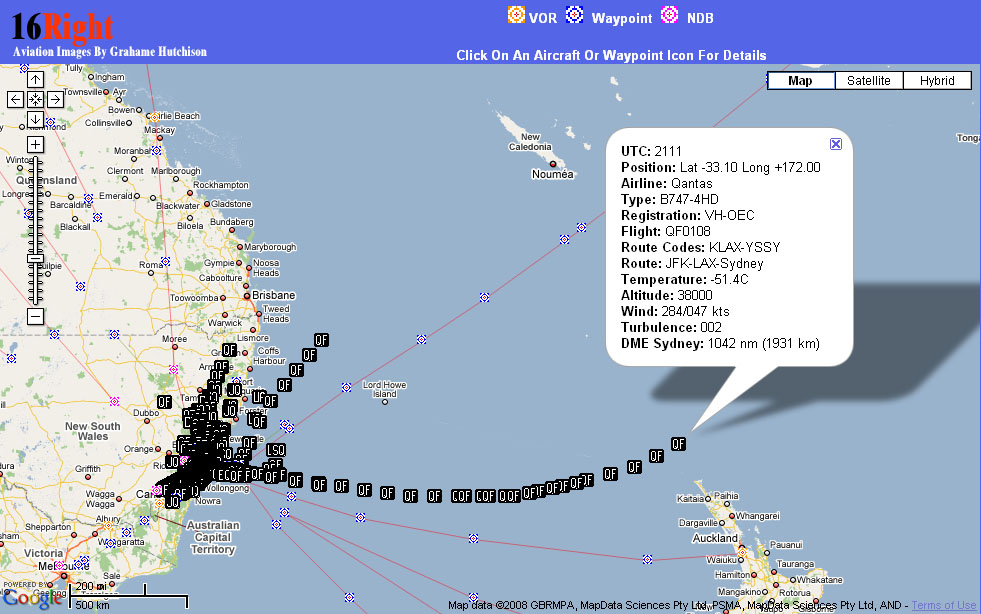Select the northernmost QF aircraft icon off Lismore

pos(321,340)
